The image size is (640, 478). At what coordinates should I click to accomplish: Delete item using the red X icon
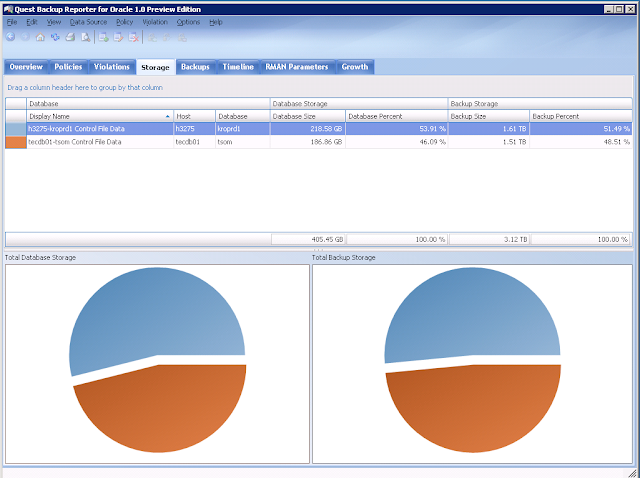[x=133, y=37]
